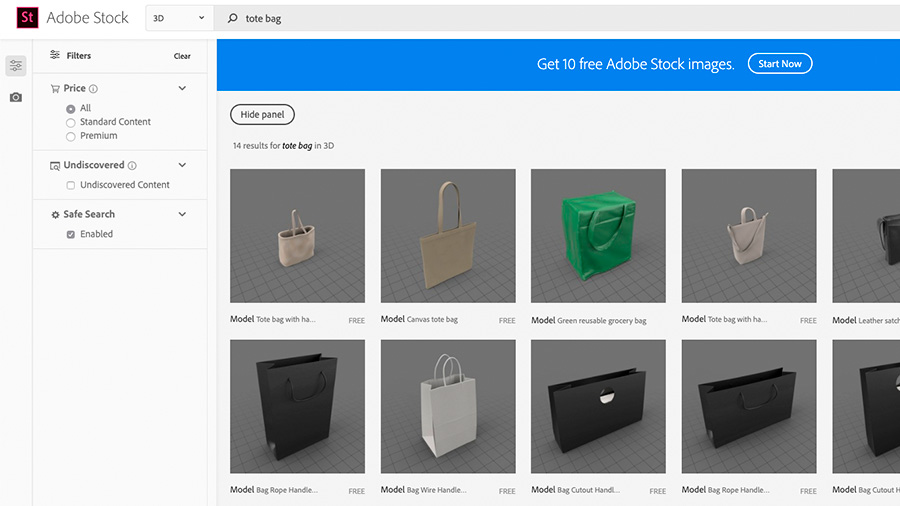Image resolution: width=900 pixels, height=506 pixels.
Task: Click the 'Get 10 free Adobe Stock images' text
Action: (635, 64)
